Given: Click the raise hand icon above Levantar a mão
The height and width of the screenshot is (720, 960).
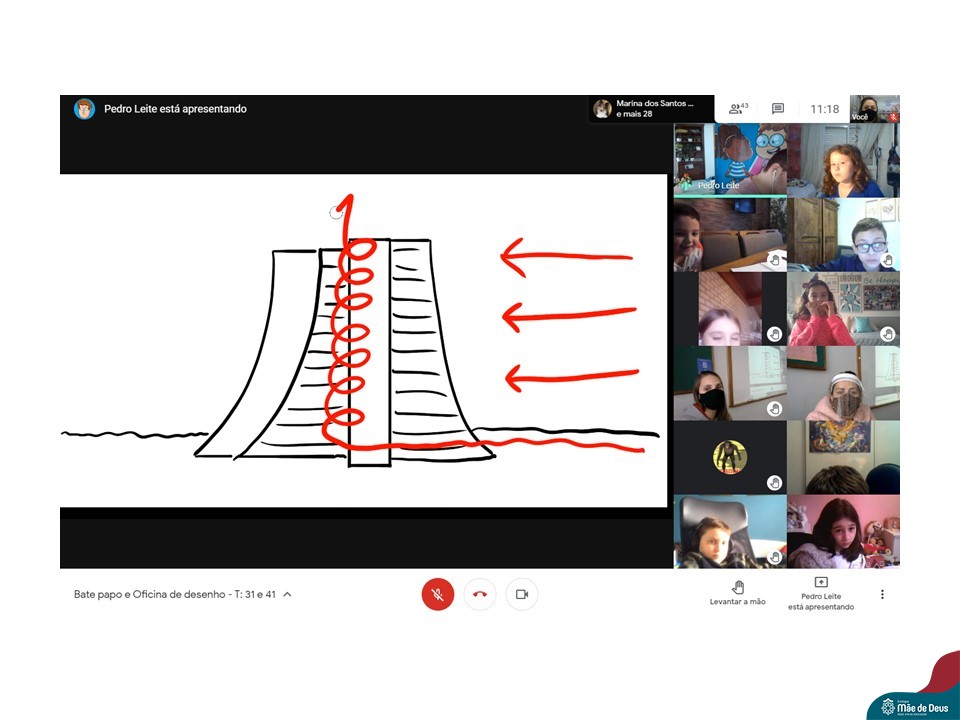Looking at the screenshot, I should click(x=738, y=586).
